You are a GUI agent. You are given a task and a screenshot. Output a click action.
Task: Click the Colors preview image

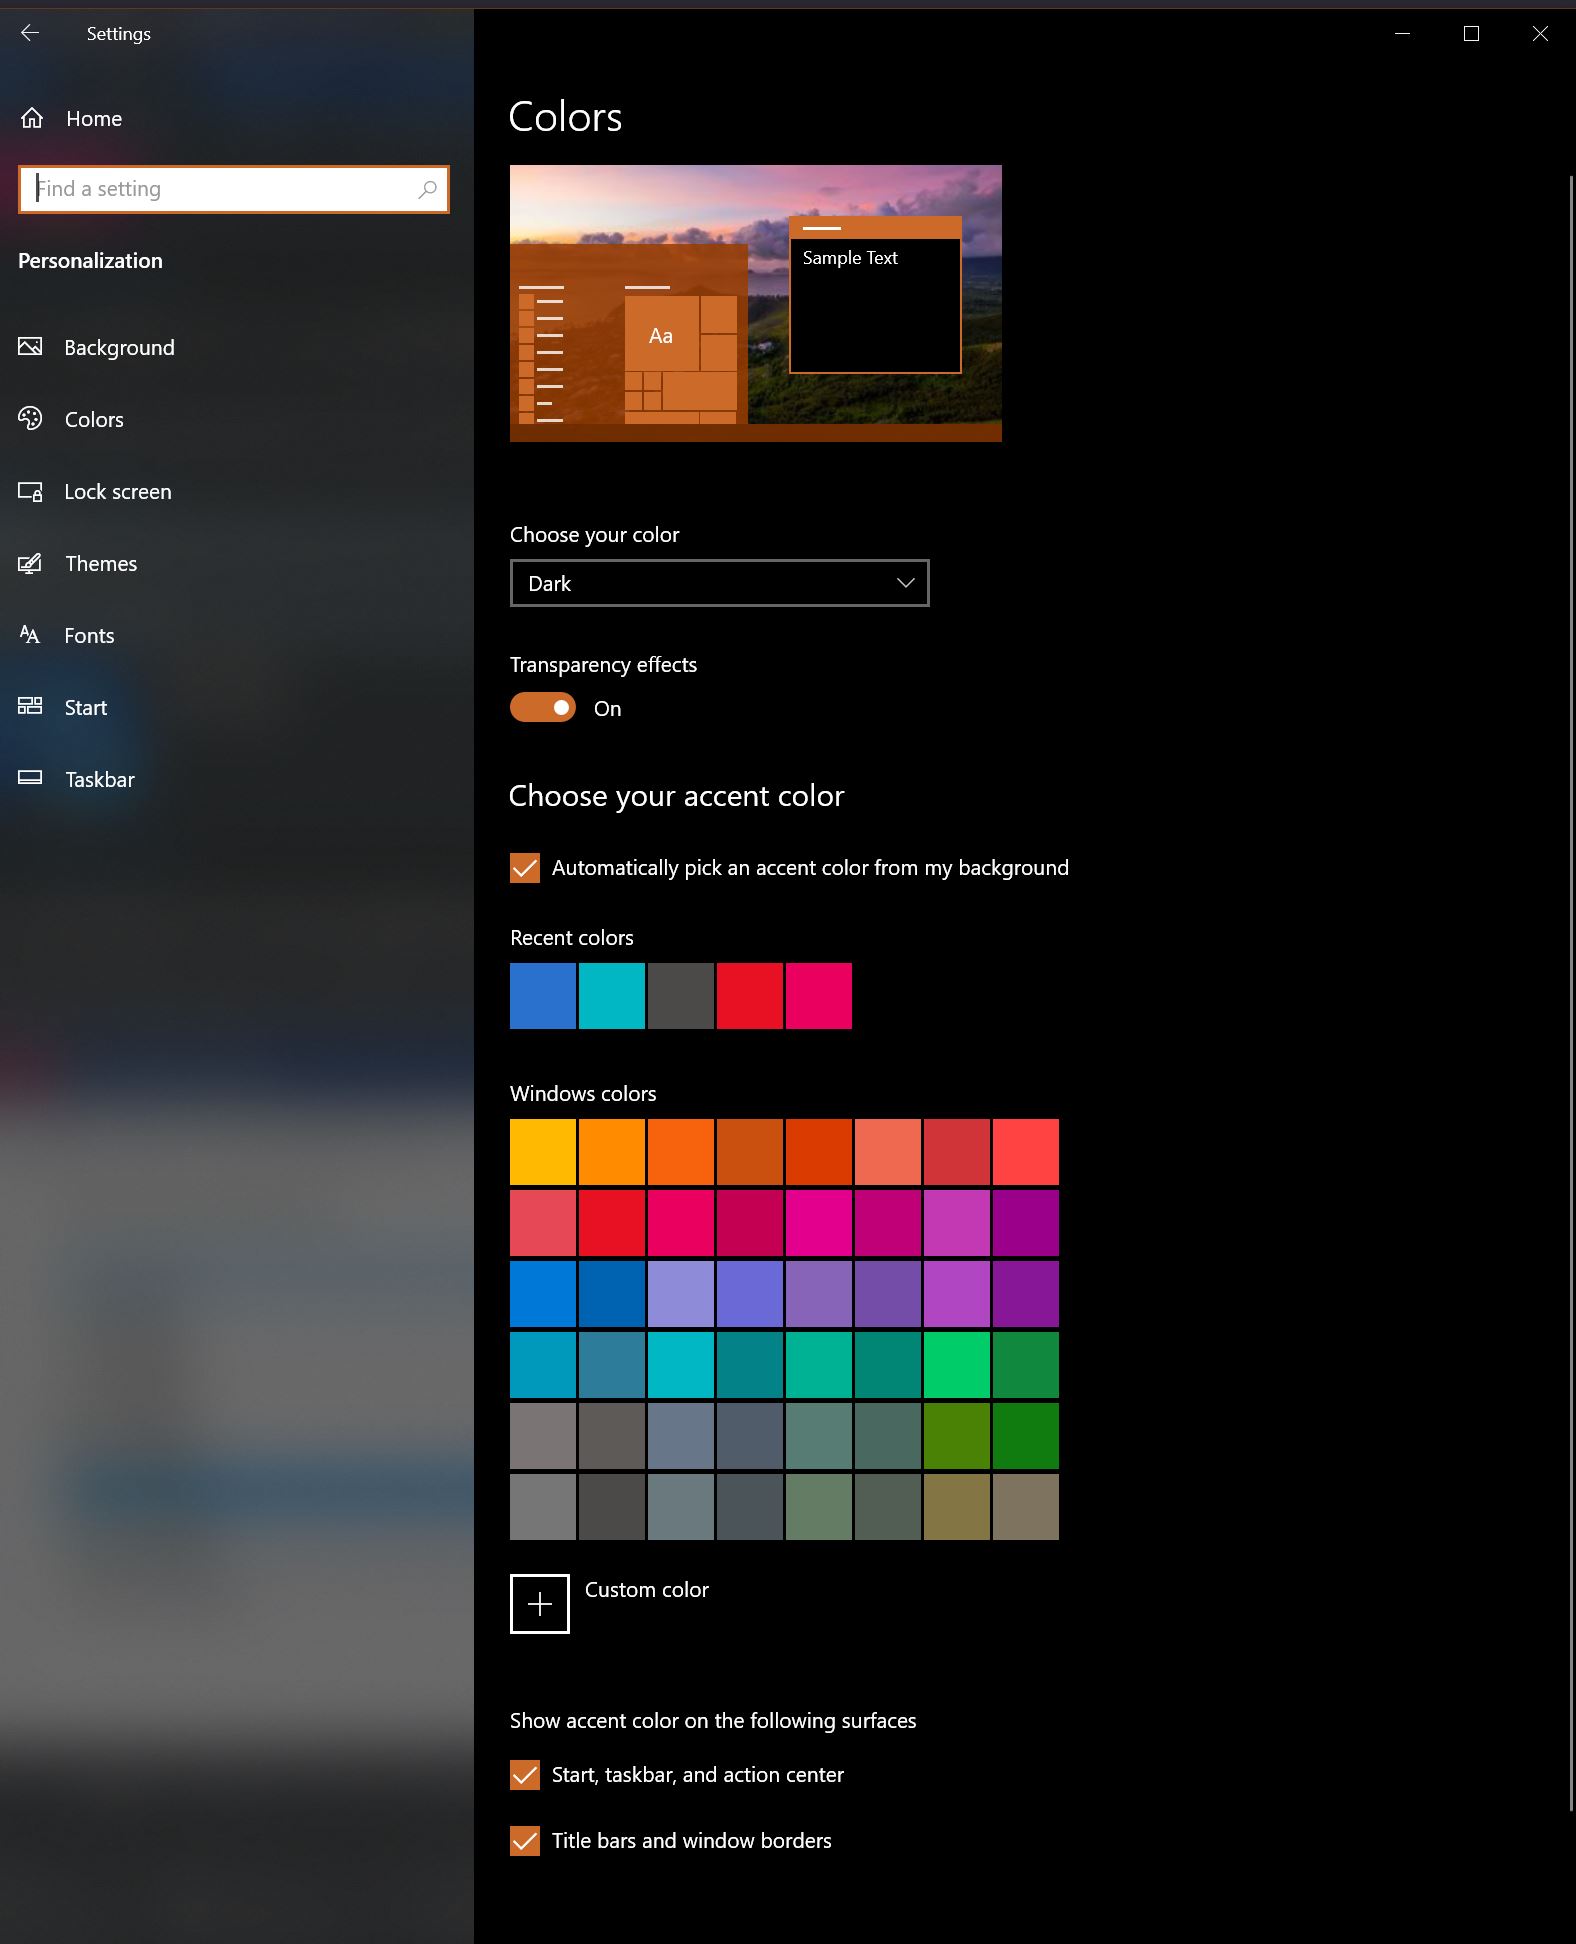[x=755, y=303]
